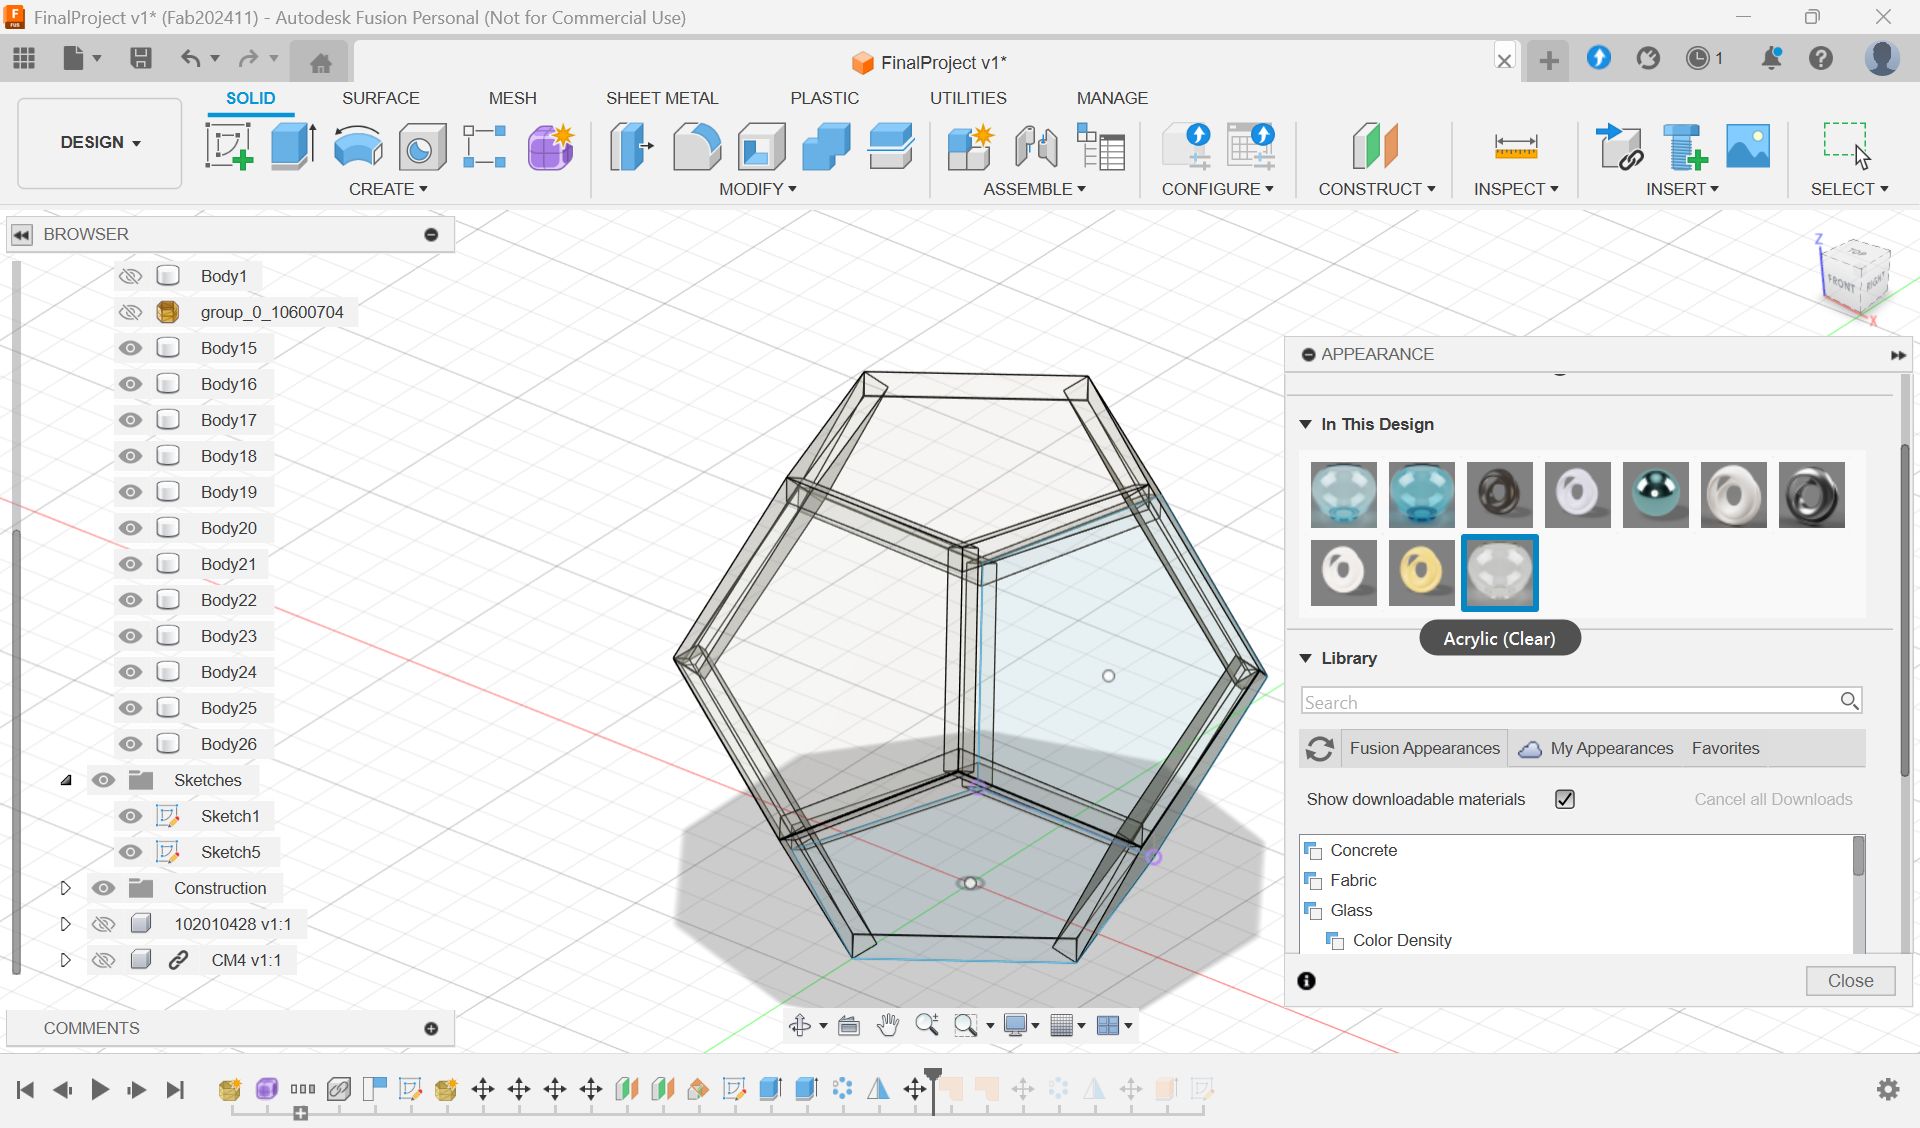Select the Acrylic (Clear) appearance swatch
The height and width of the screenshot is (1128, 1920).
1499,573
